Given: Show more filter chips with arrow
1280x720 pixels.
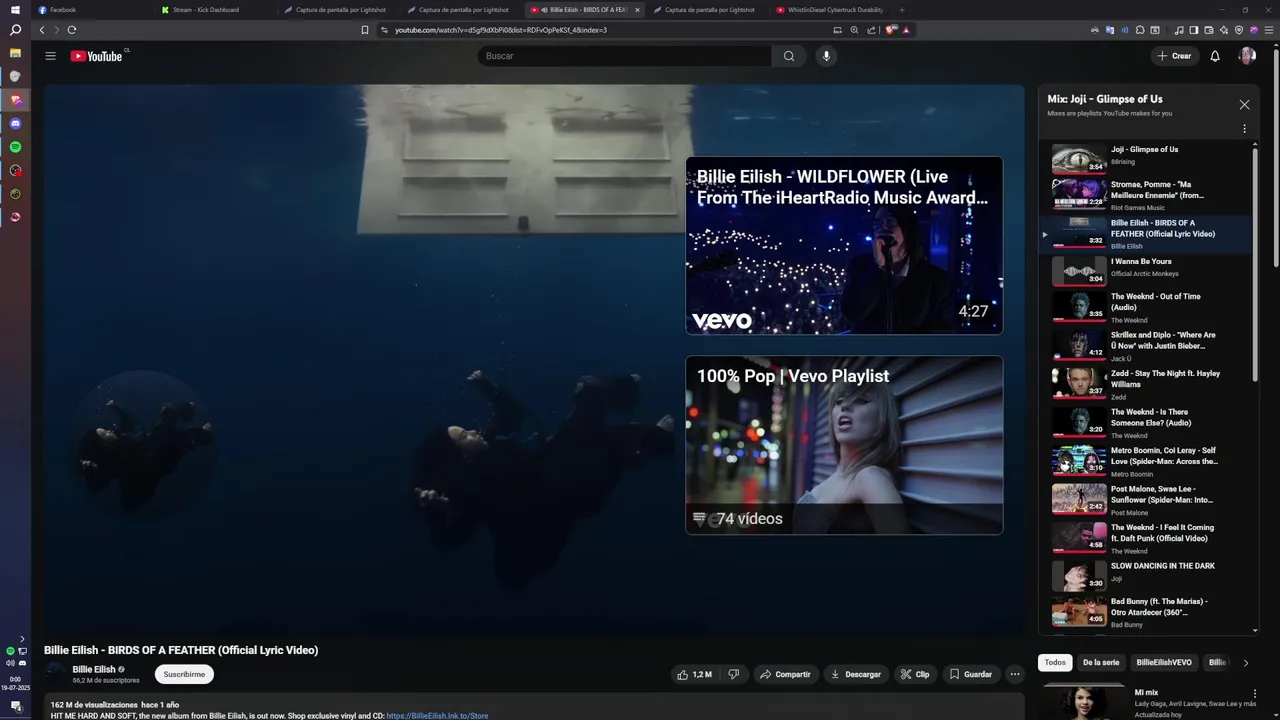Looking at the screenshot, I should tap(1245, 662).
